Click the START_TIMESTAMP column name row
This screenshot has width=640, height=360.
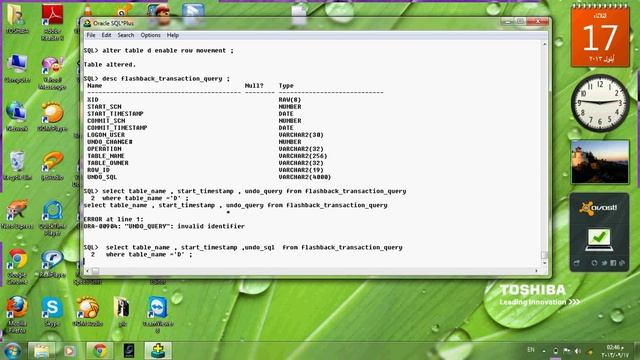[x=115, y=113]
